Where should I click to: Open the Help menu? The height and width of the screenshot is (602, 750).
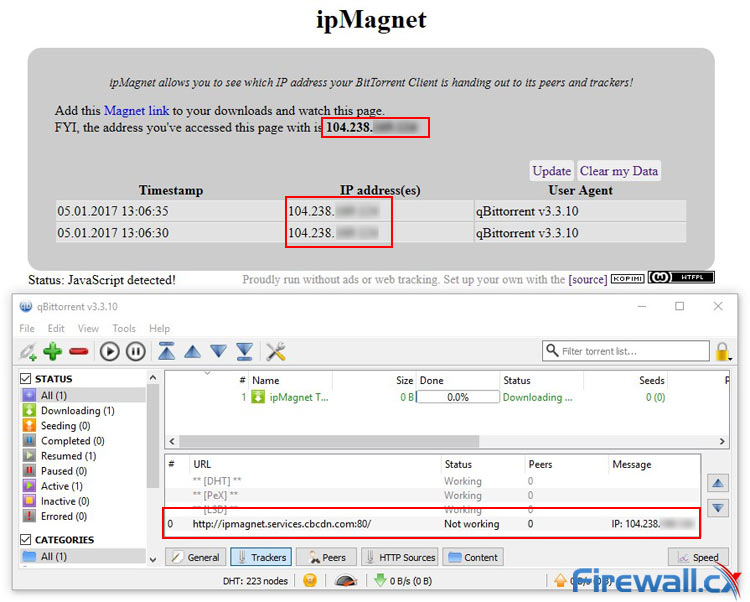click(x=159, y=328)
